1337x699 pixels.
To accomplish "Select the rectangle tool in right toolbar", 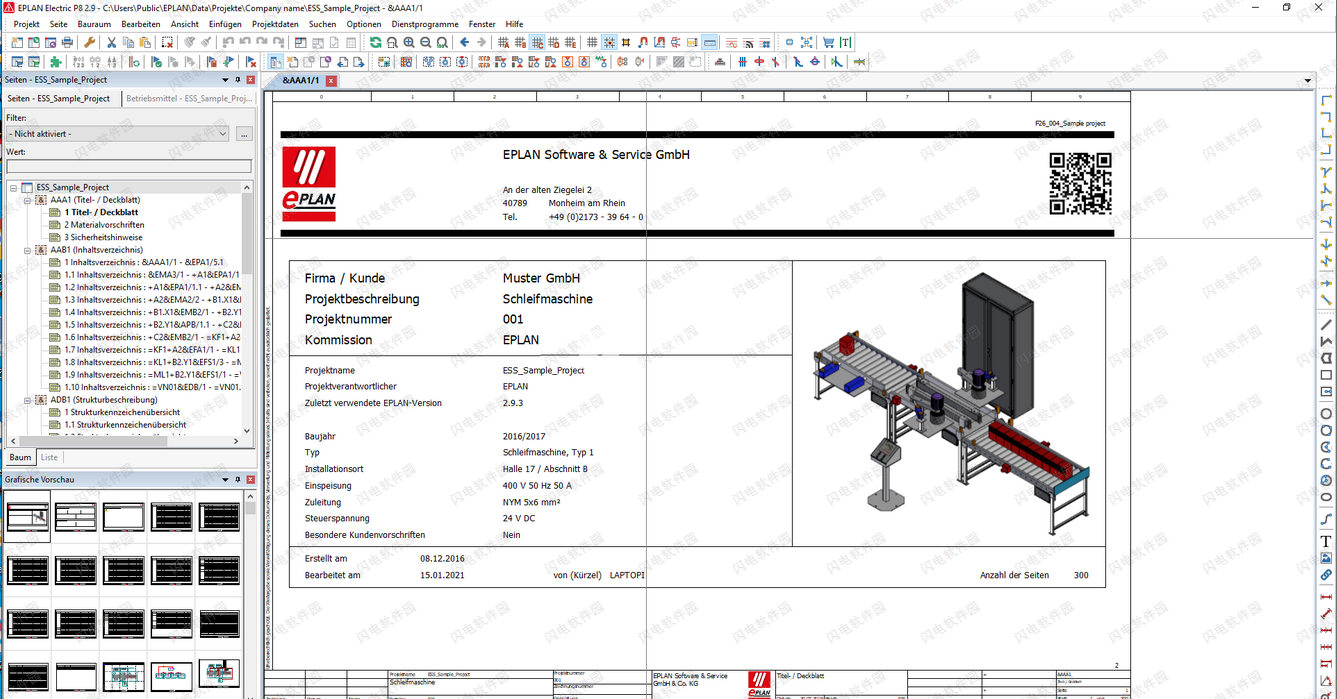I will tap(1326, 376).
